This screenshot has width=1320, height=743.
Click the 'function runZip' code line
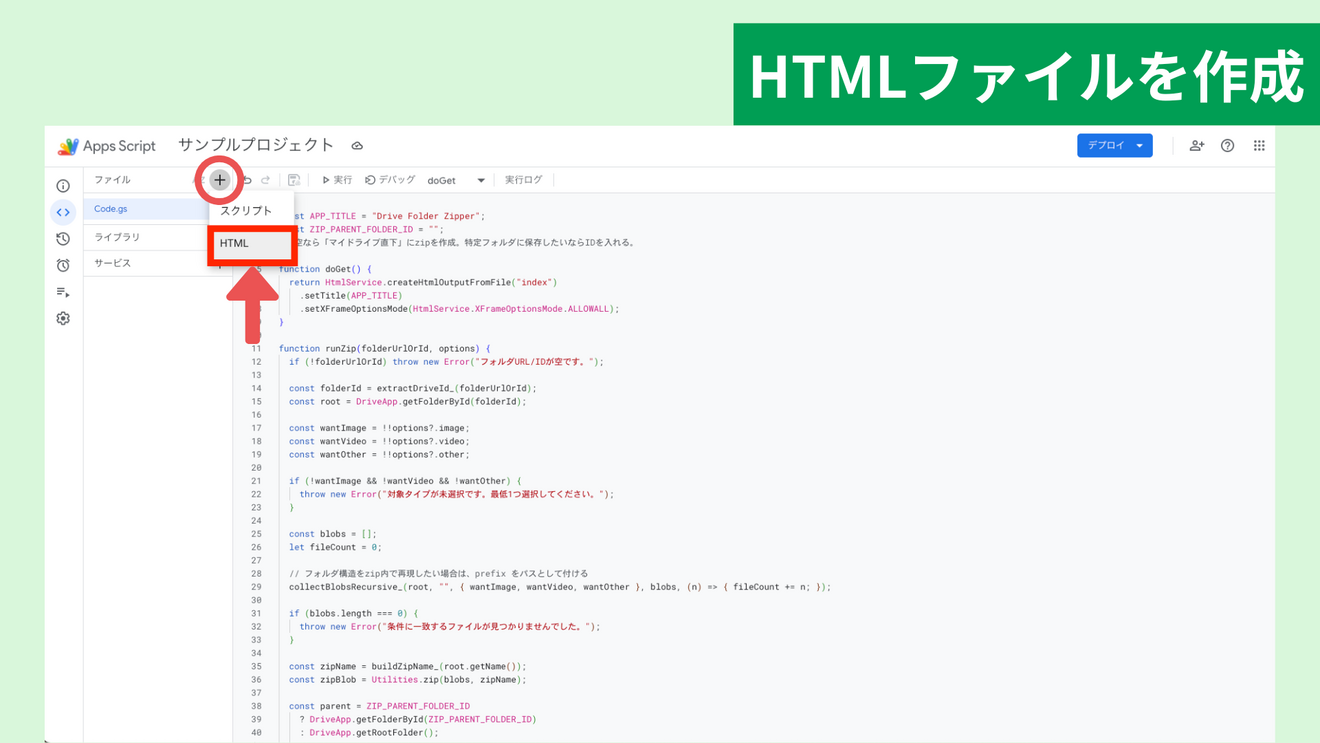coord(384,349)
